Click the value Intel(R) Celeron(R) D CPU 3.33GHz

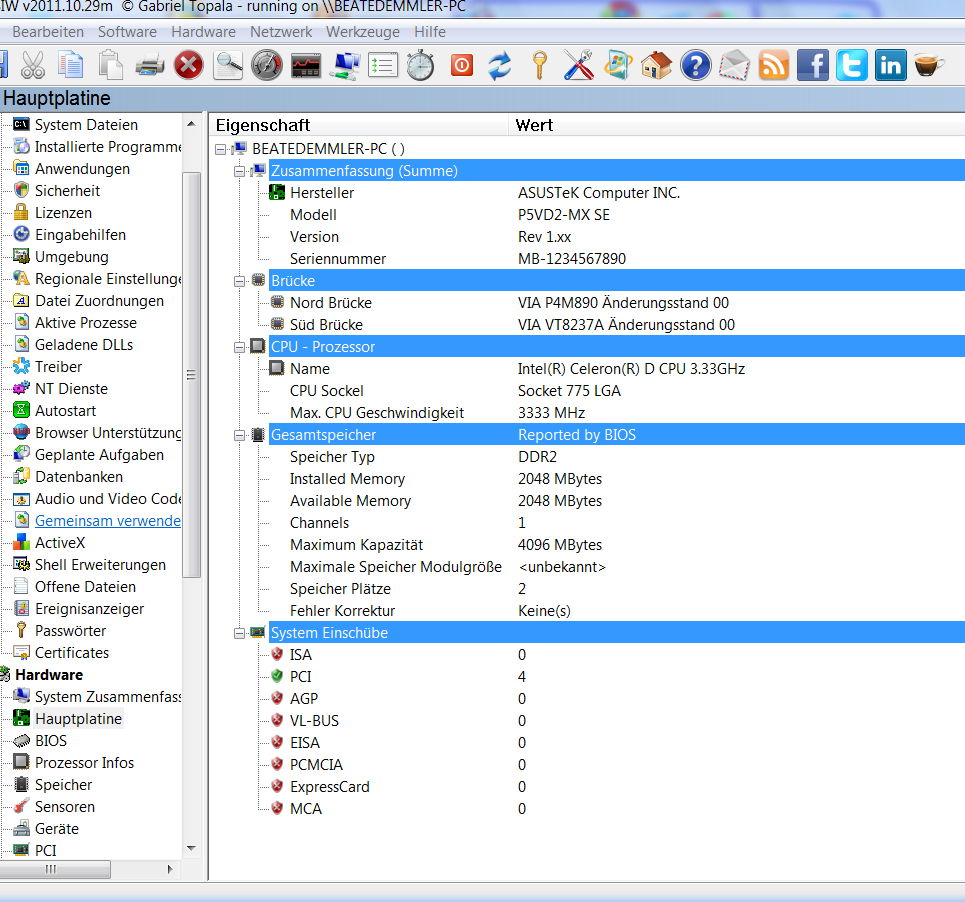pos(631,369)
